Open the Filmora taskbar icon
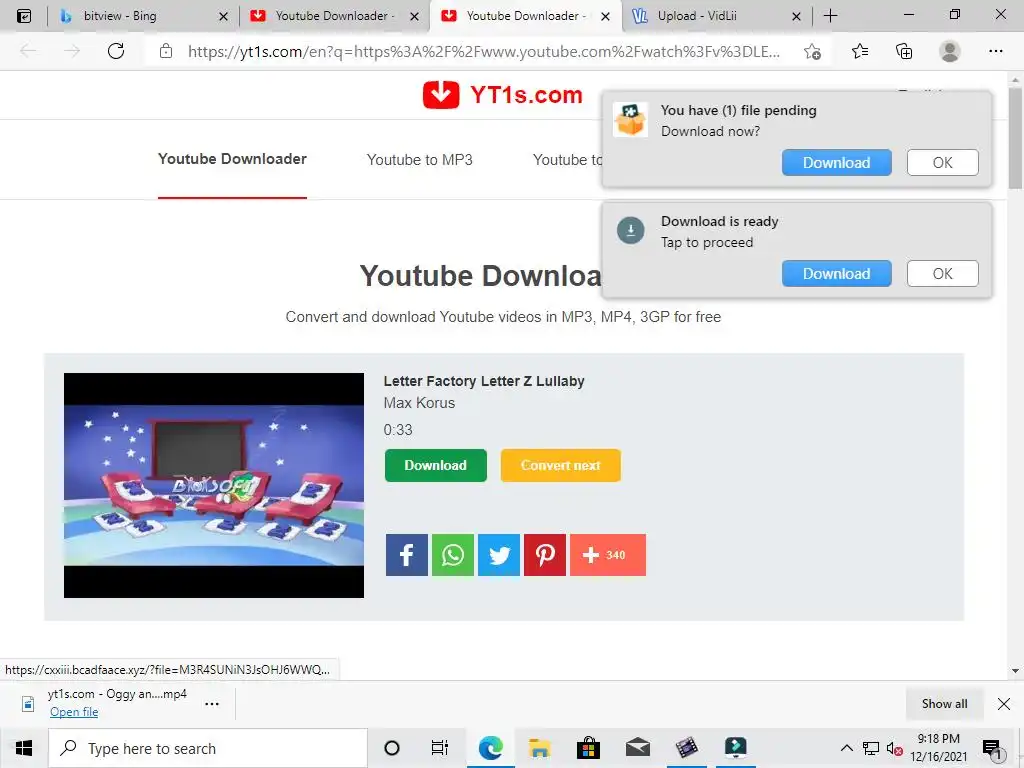The width and height of the screenshot is (1024, 768). point(735,748)
